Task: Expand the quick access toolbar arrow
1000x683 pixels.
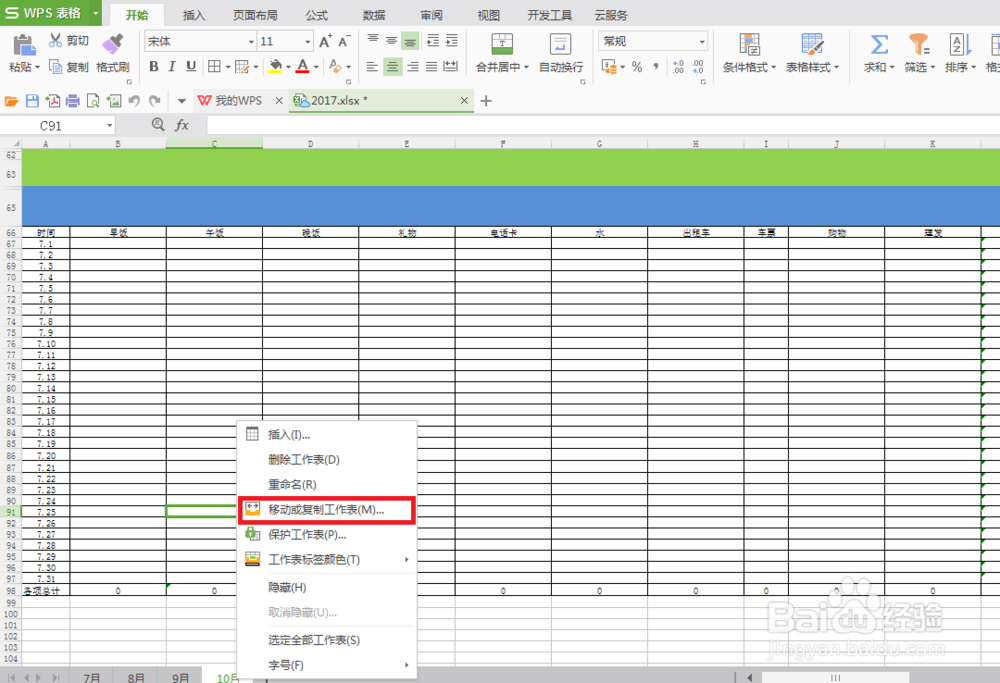Action: (x=182, y=101)
